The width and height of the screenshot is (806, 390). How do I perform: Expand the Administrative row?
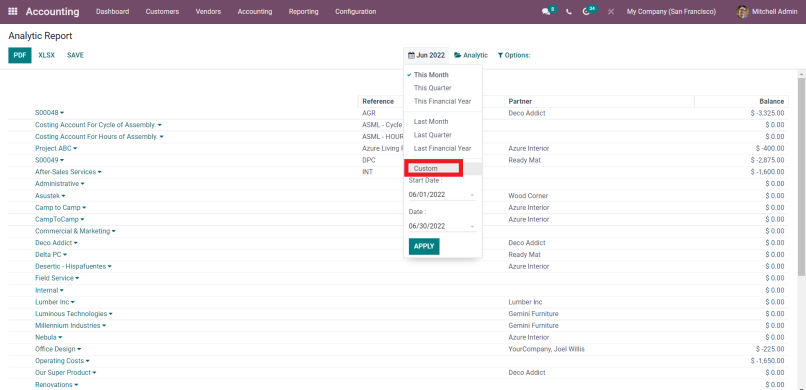[x=60, y=183]
